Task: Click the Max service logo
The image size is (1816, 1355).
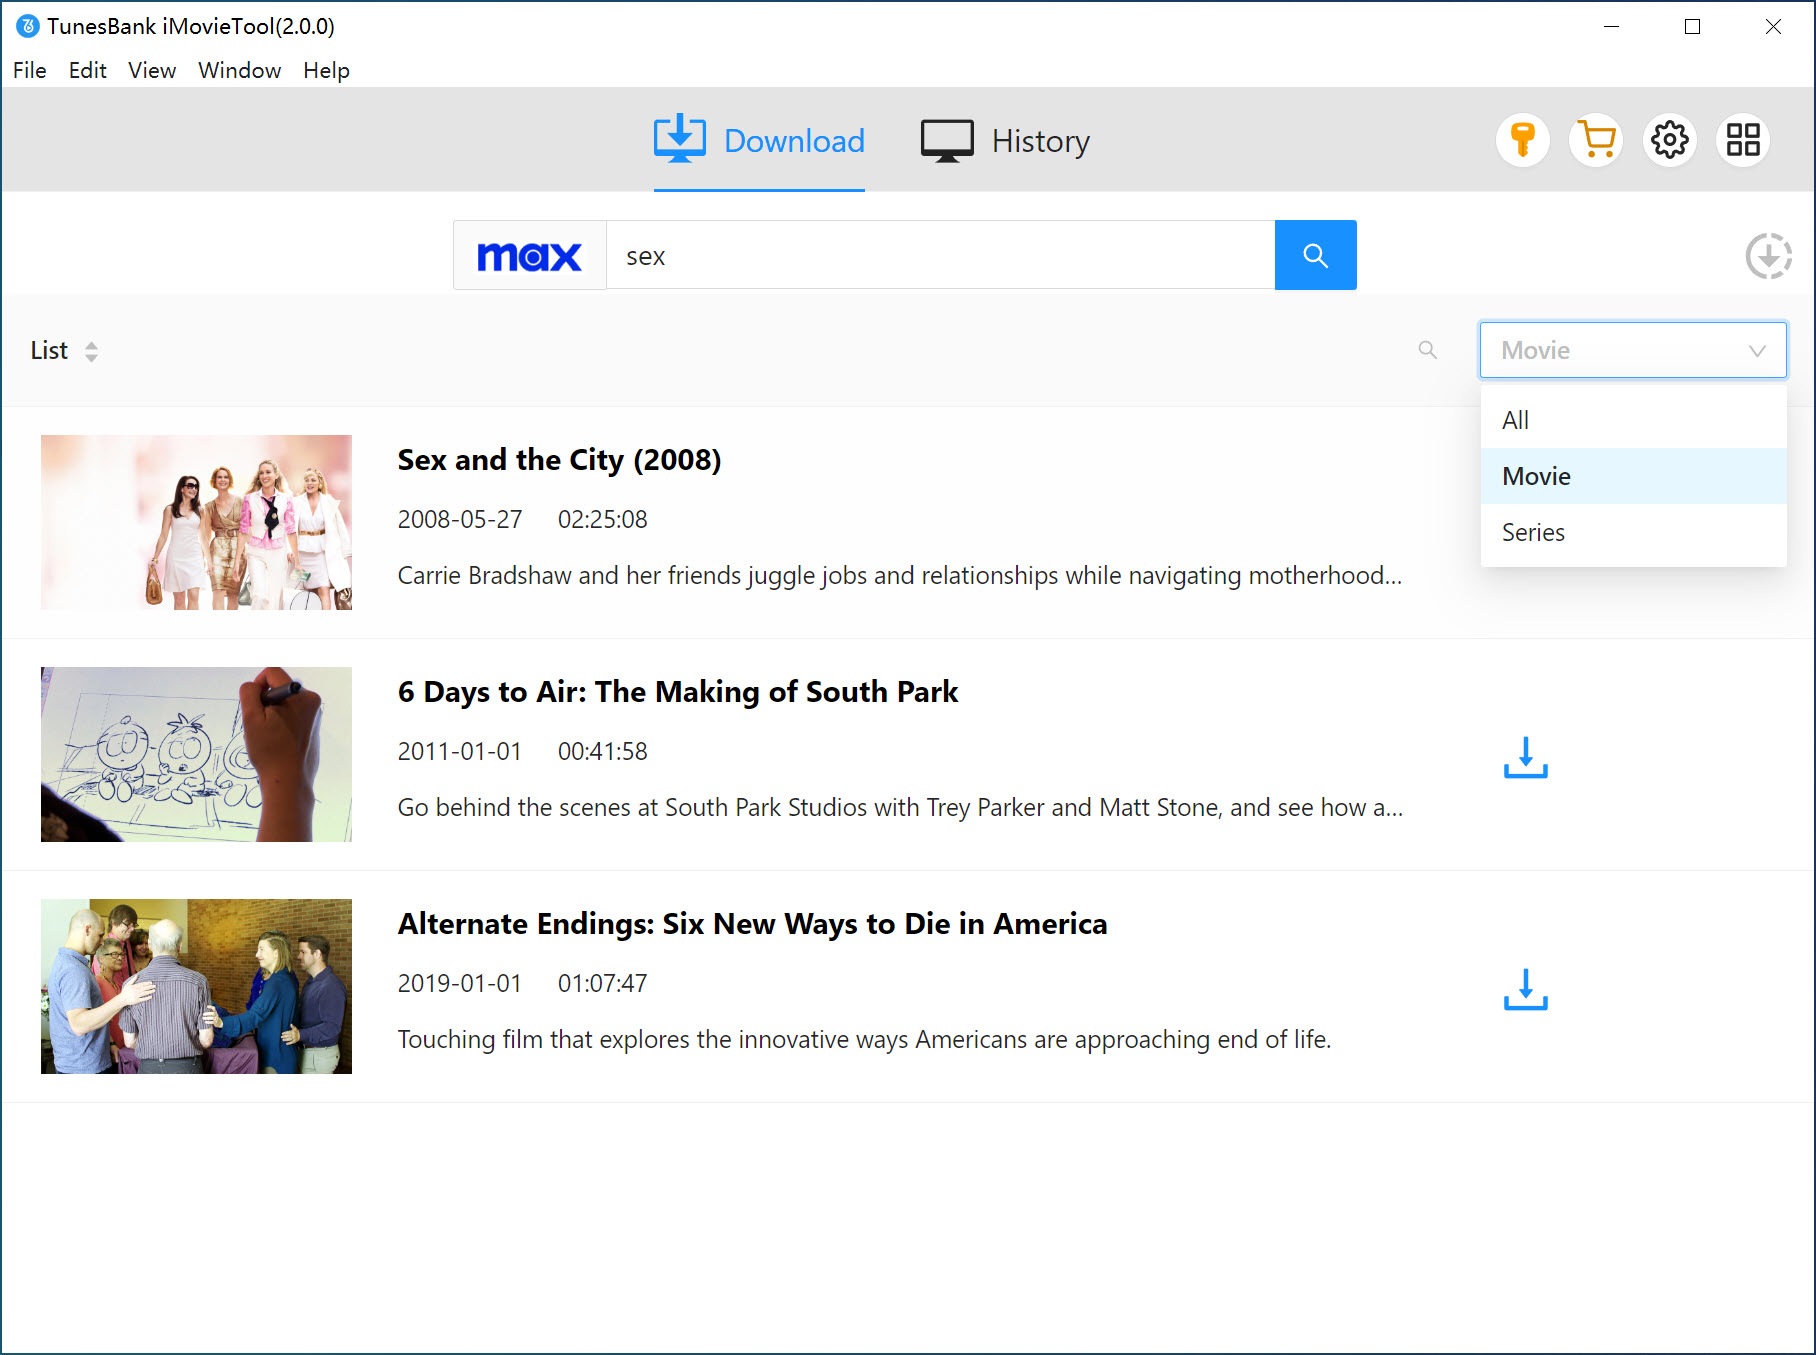Action: 529,256
